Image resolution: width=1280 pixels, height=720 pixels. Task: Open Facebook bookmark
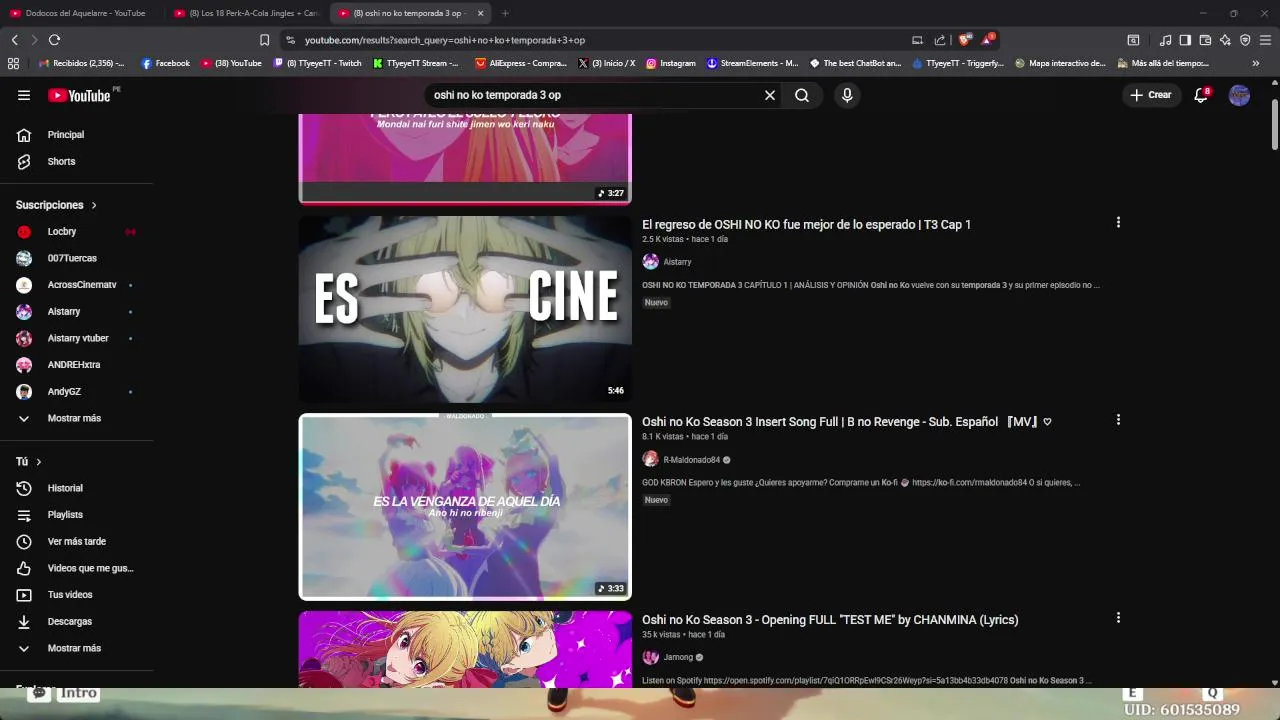[165, 63]
